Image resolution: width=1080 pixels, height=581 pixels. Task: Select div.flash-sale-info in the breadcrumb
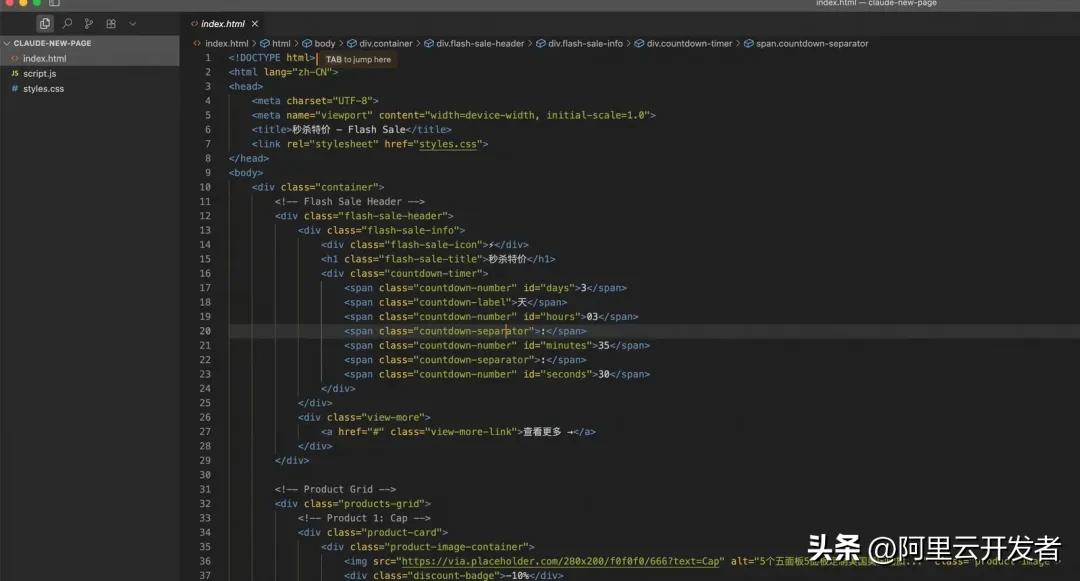coord(585,43)
